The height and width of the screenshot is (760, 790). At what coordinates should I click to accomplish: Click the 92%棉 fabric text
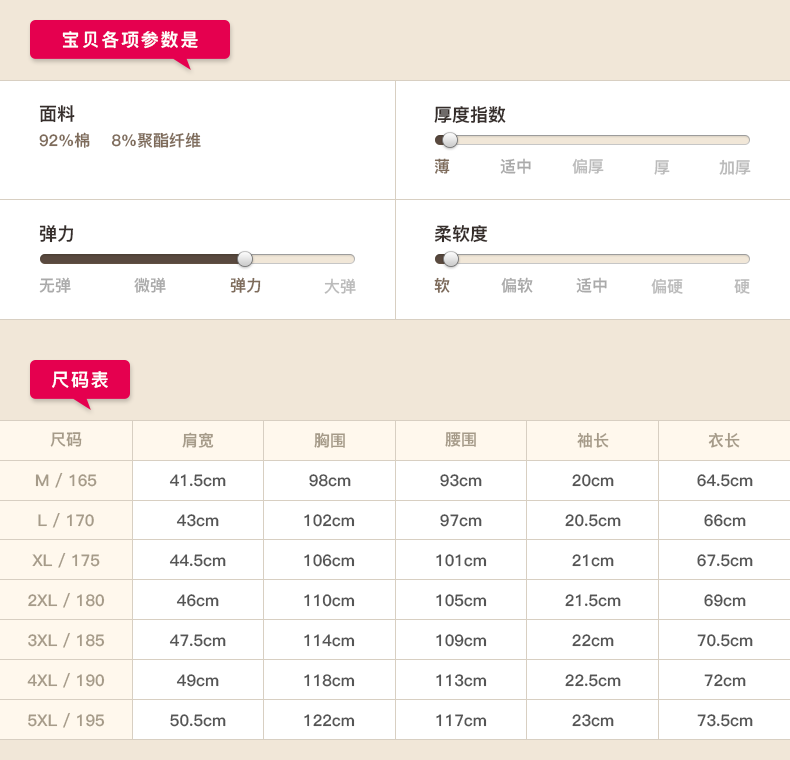64,141
